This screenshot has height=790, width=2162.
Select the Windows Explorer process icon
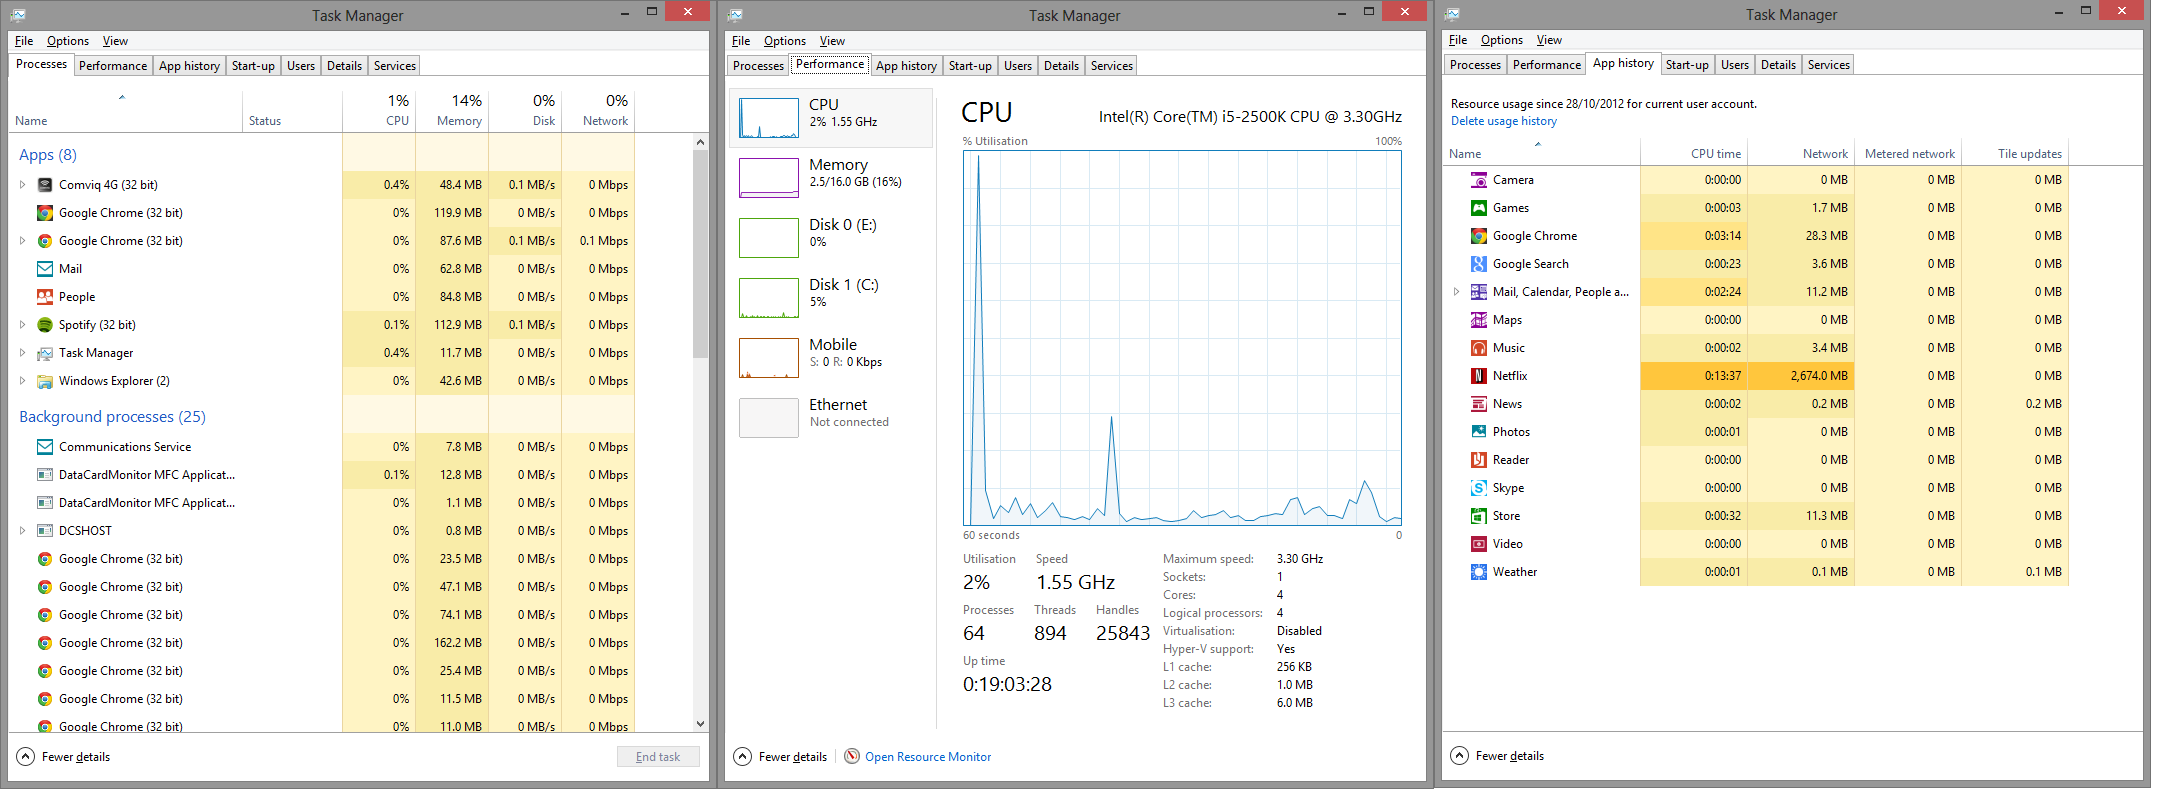(x=45, y=381)
